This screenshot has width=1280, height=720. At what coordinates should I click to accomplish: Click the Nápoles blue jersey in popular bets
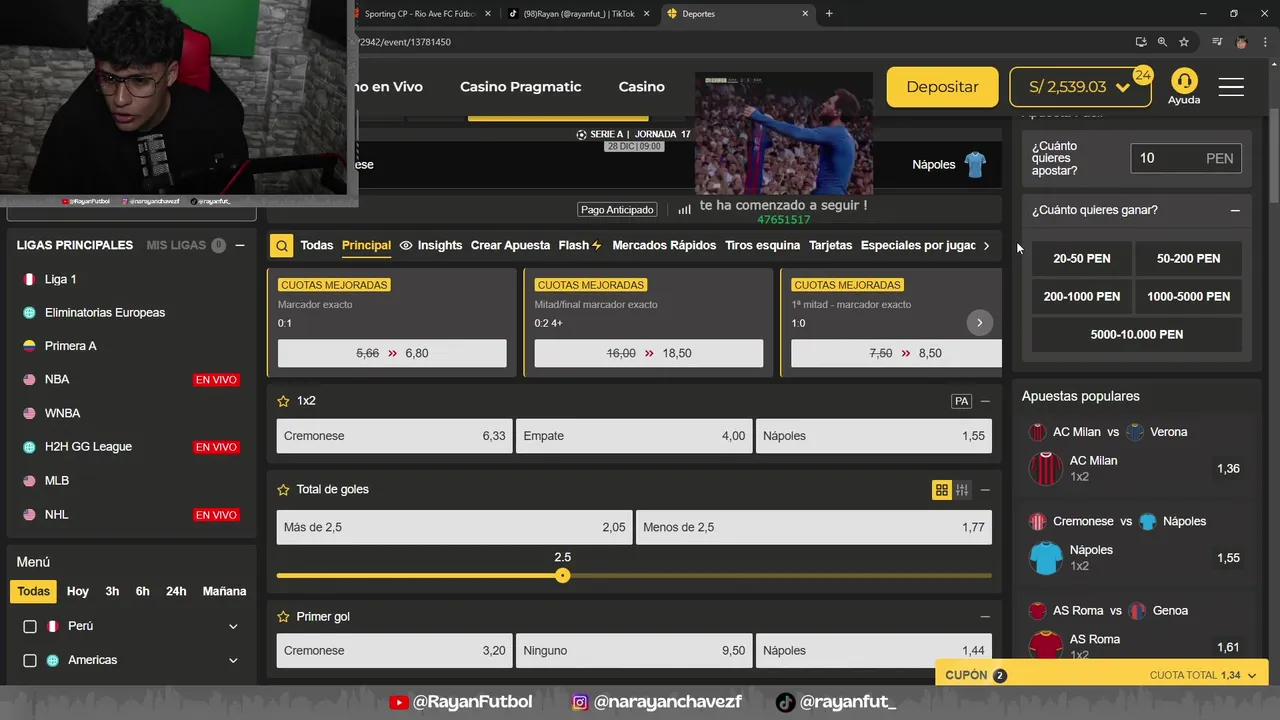1046,558
